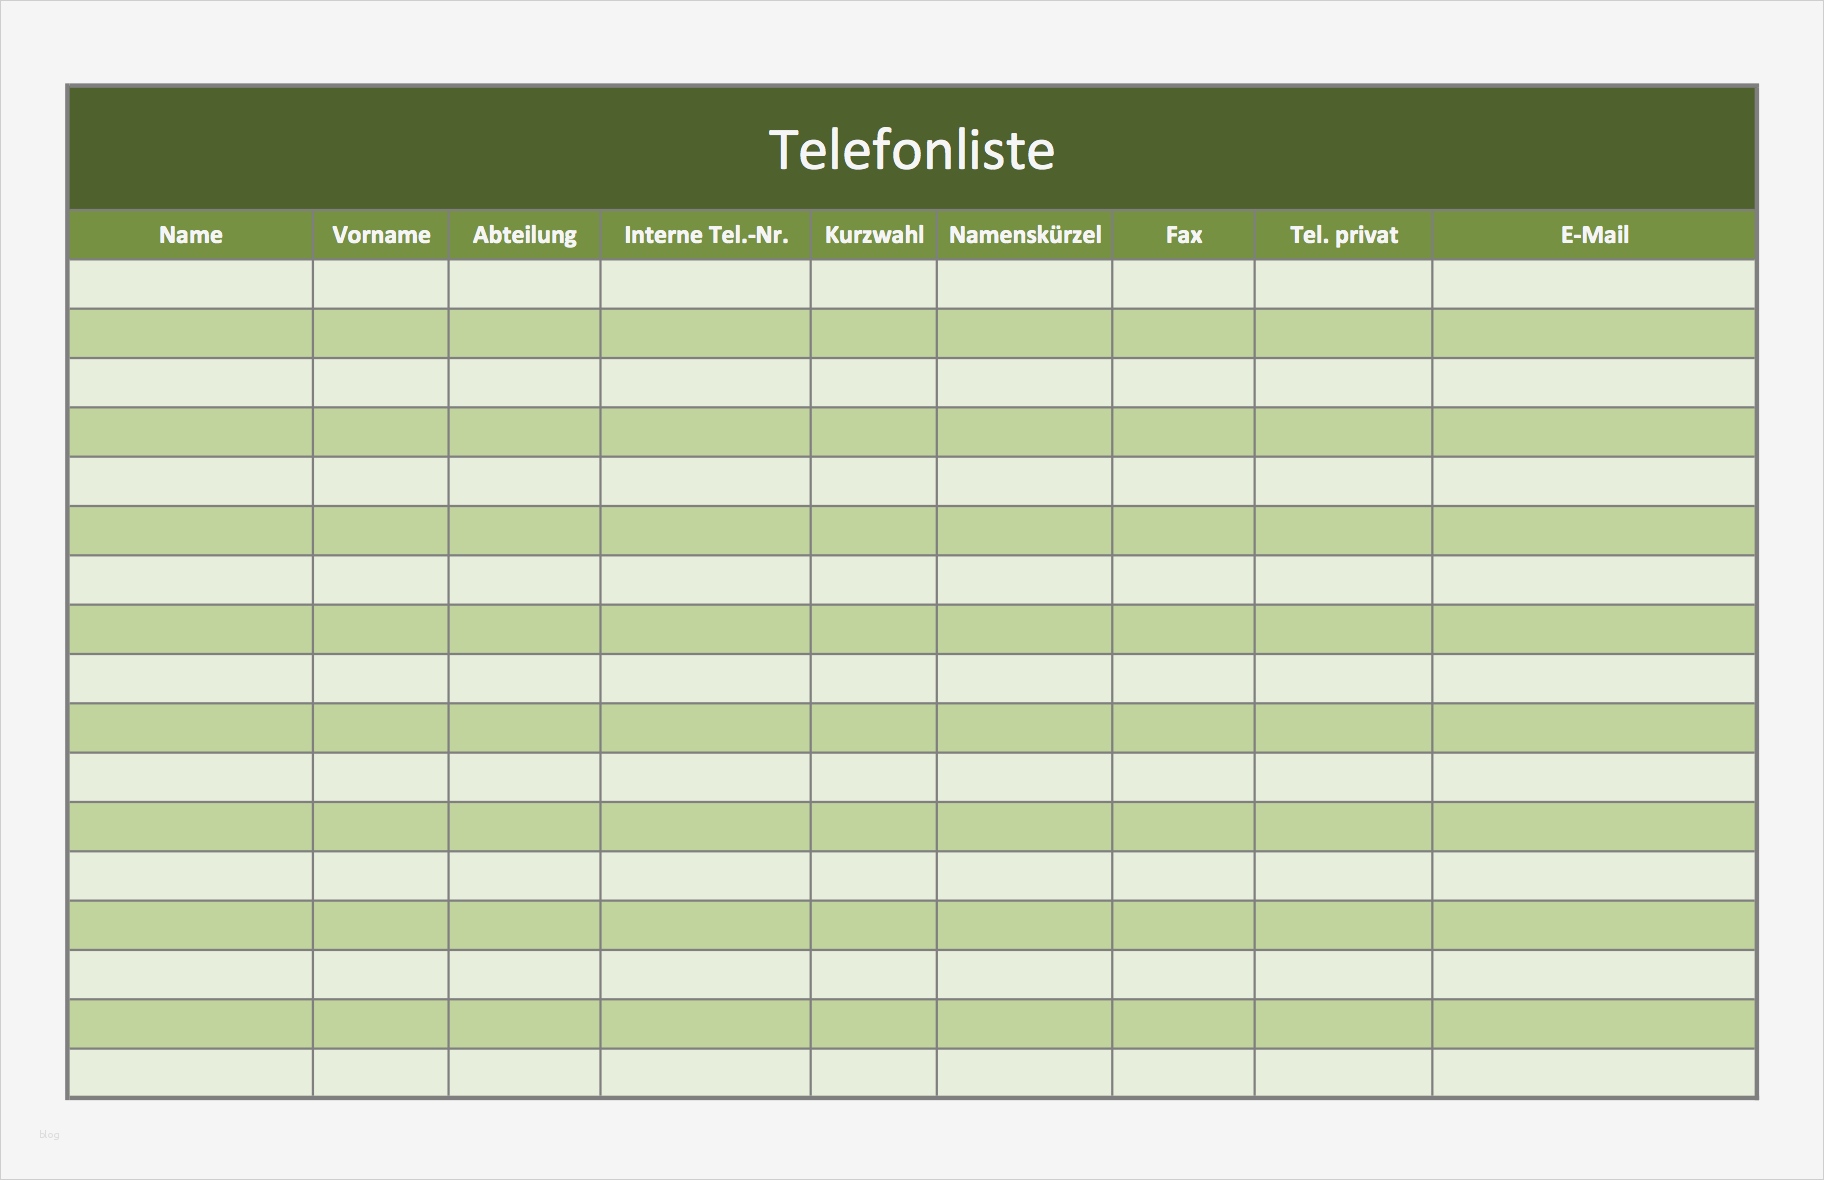The height and width of the screenshot is (1180, 1824).
Task: Click the Kurzwahl column header
Action: tap(873, 235)
